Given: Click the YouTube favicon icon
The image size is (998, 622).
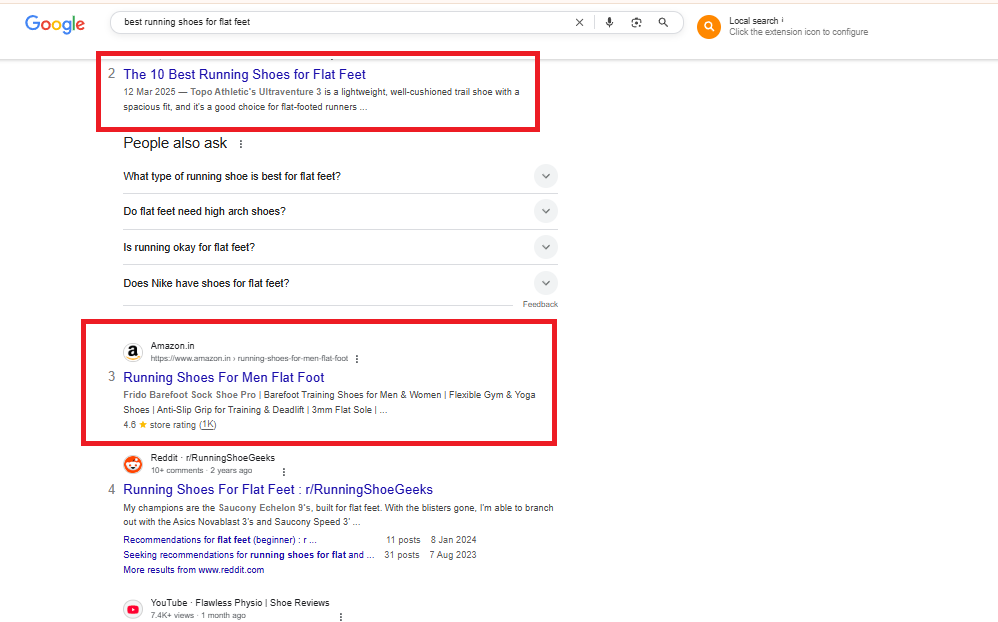Looking at the screenshot, I should point(133,609).
